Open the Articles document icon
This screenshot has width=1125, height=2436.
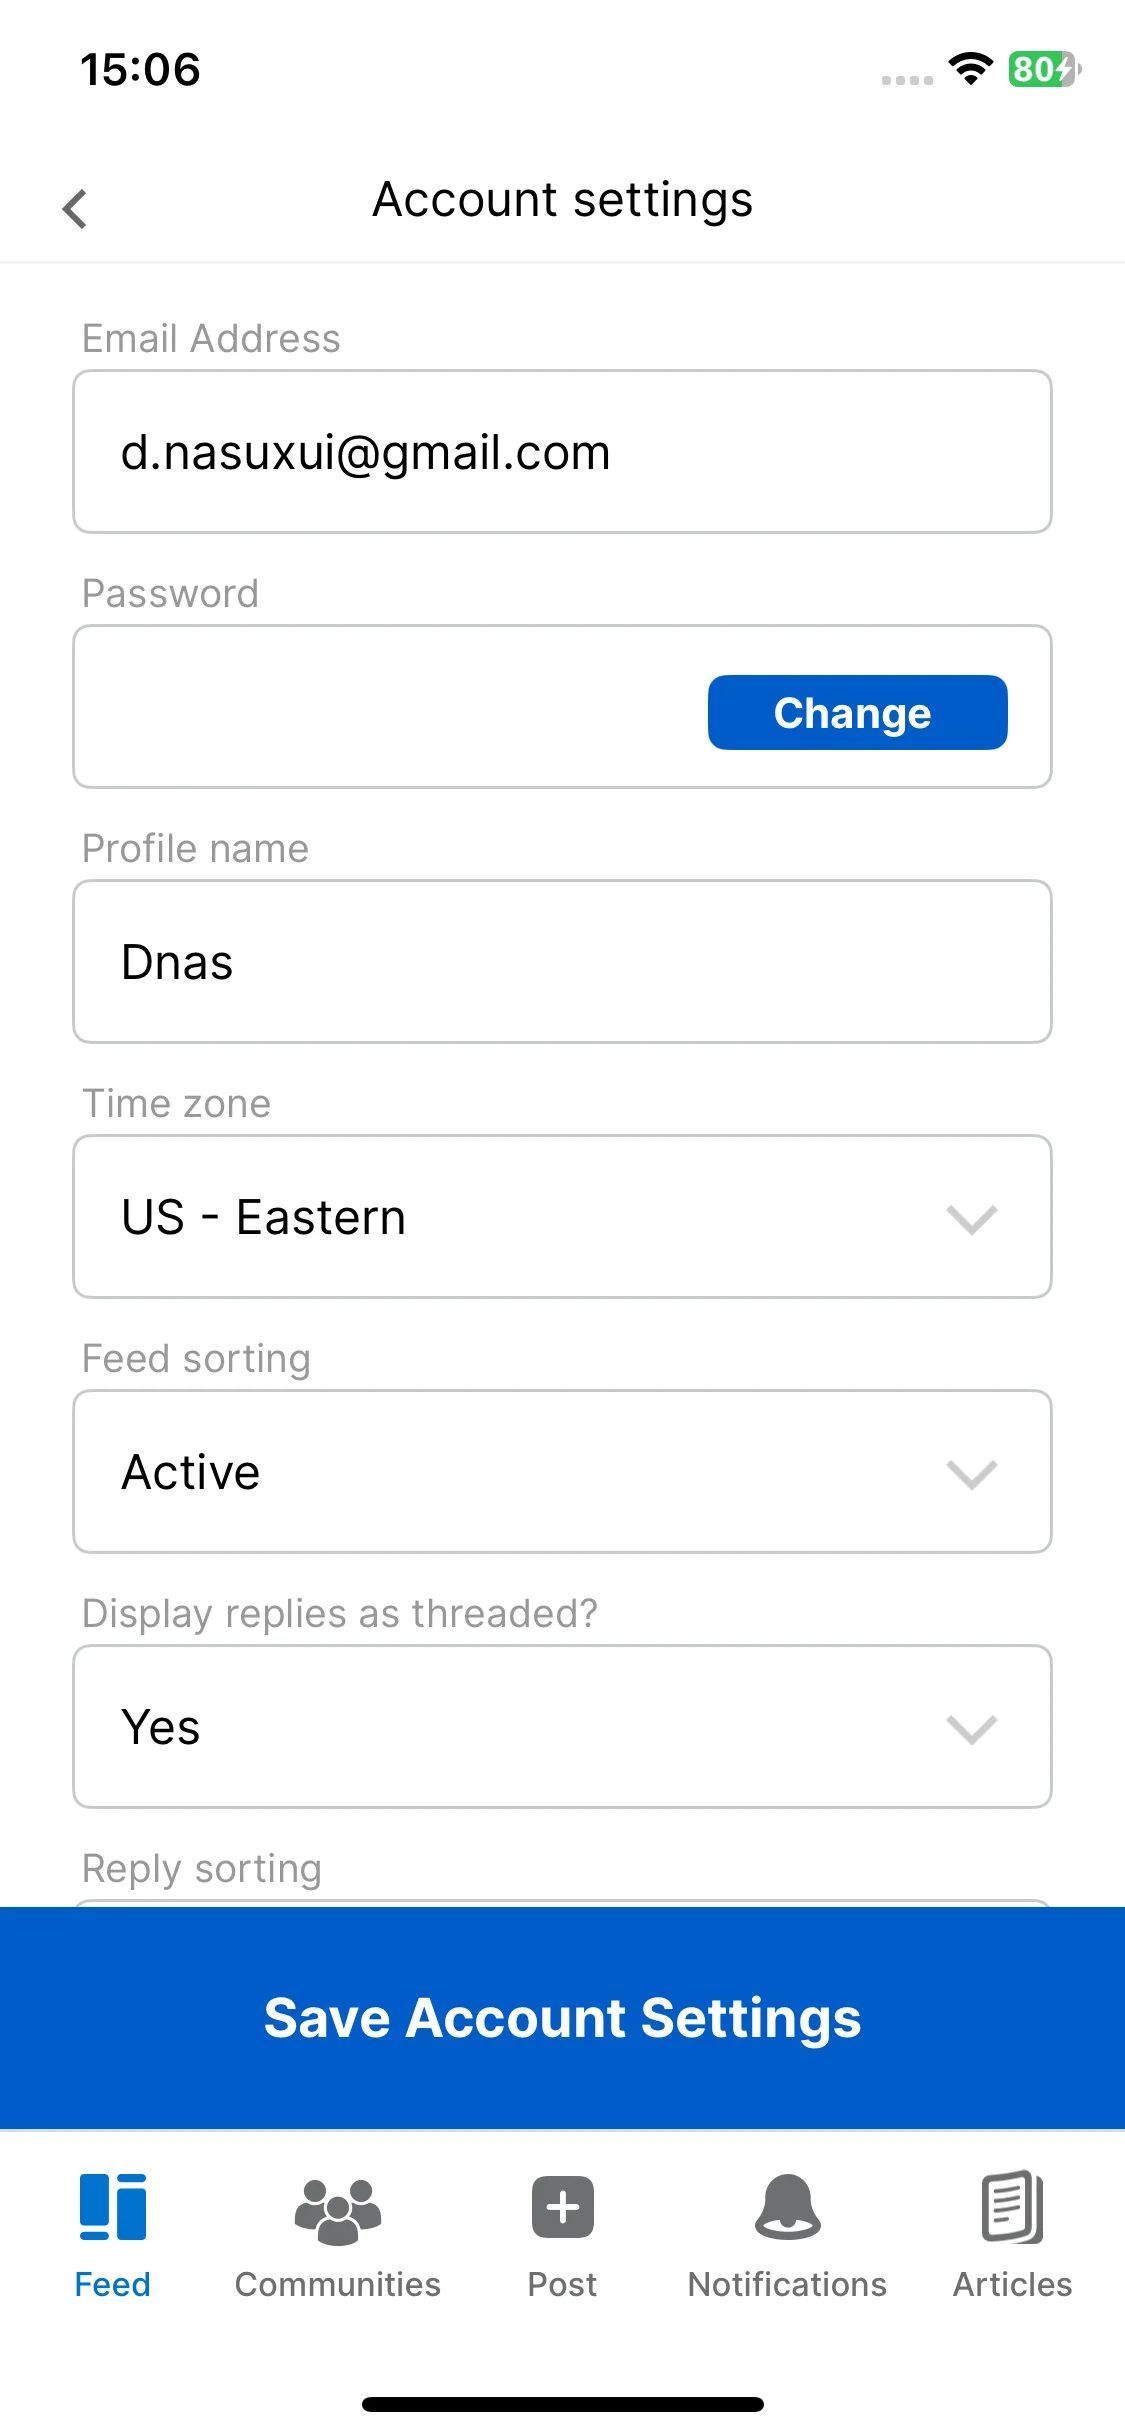1013,2206
